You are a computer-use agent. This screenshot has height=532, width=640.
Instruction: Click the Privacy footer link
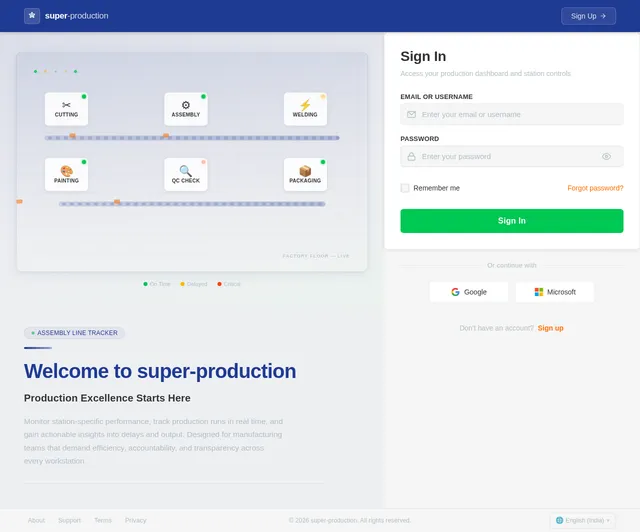[x=136, y=520]
